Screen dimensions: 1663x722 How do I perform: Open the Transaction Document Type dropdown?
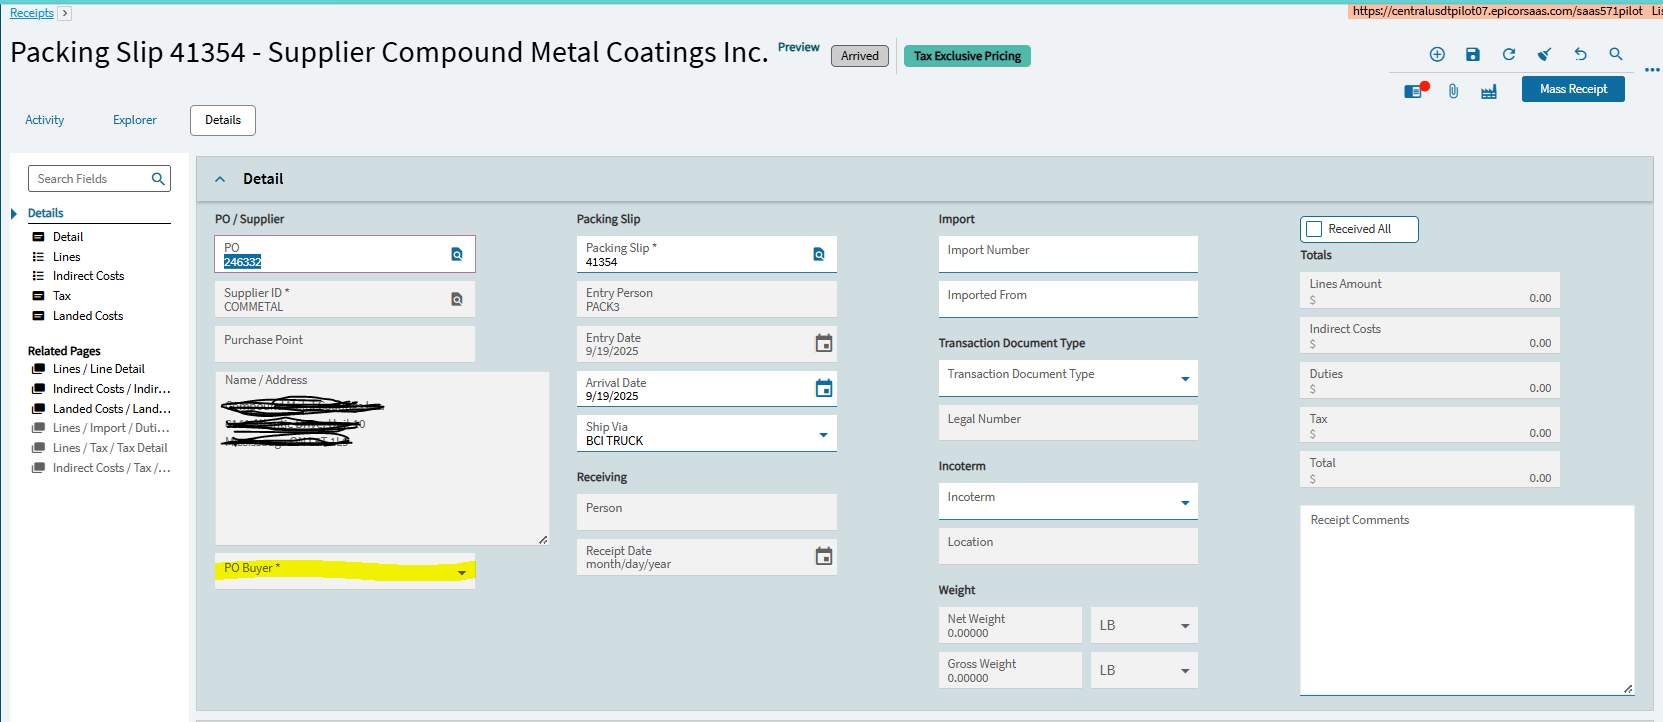1185,379
